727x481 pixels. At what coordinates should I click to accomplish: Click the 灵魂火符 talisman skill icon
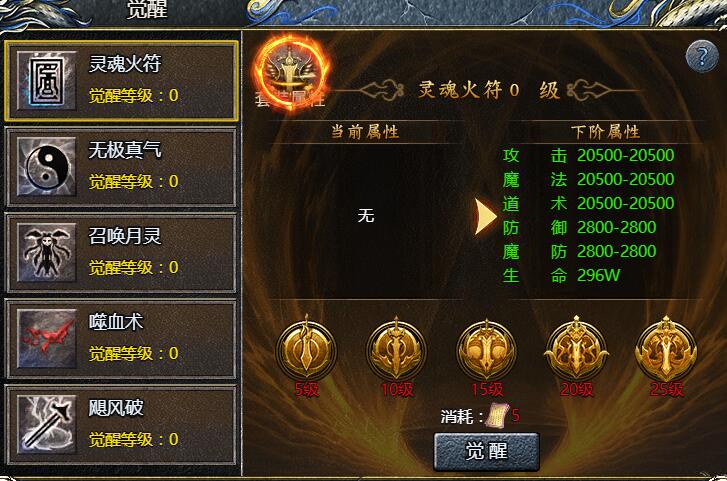tap(46, 81)
